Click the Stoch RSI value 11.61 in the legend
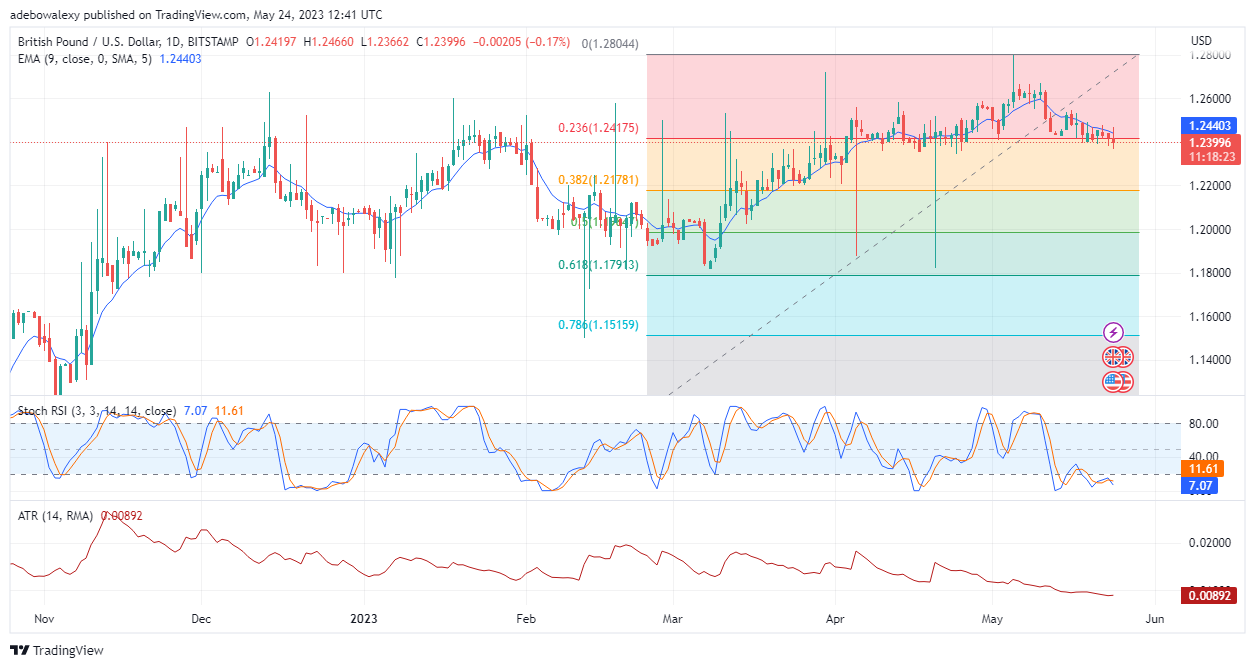The image size is (1255, 668). [228, 411]
